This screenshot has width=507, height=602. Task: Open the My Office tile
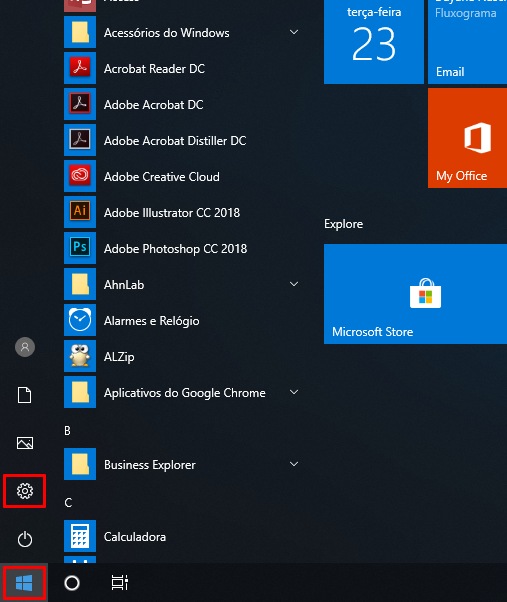point(467,138)
